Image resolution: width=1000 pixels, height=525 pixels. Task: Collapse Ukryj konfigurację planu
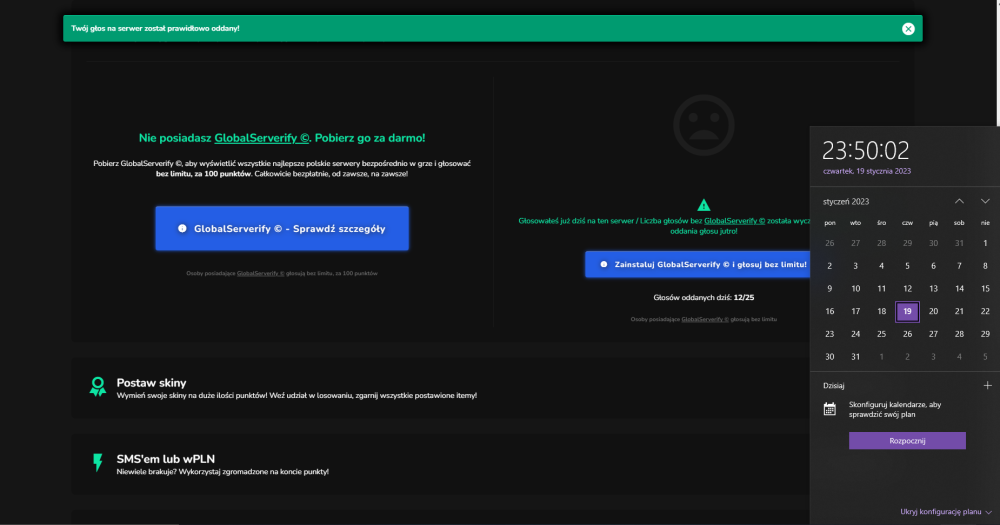click(946, 512)
